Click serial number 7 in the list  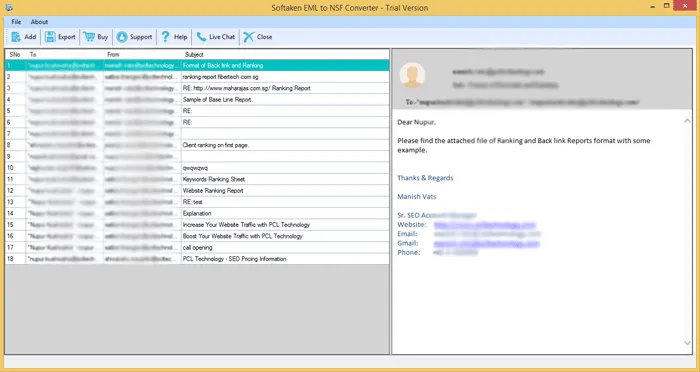coord(8,134)
